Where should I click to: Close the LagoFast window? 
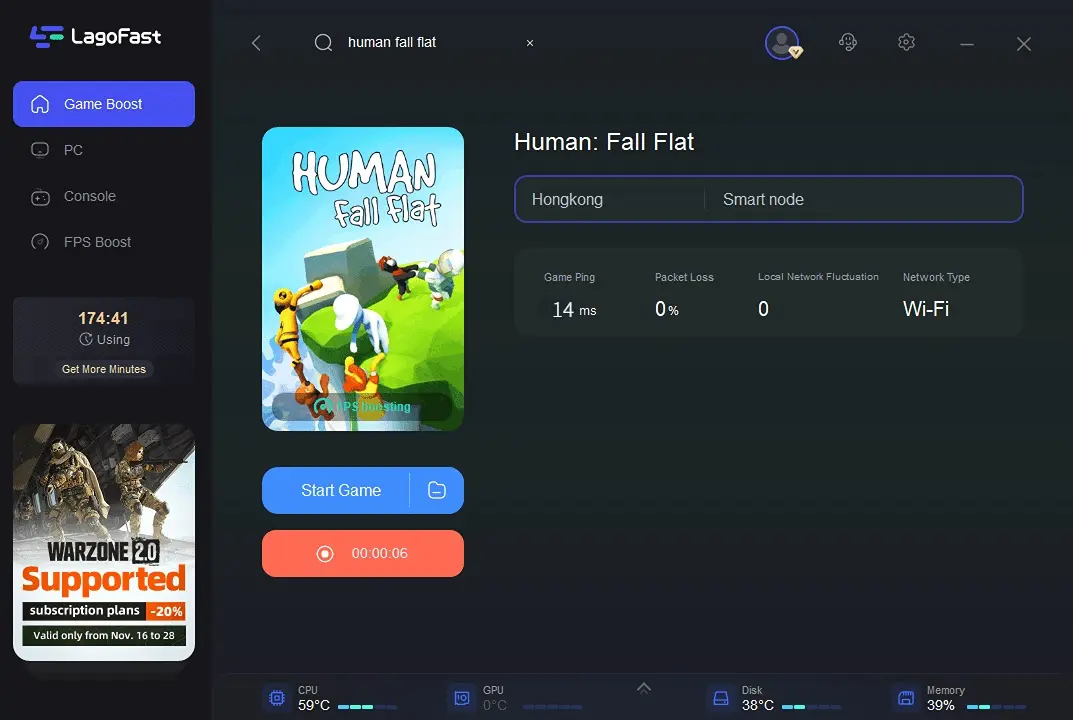(x=1024, y=44)
